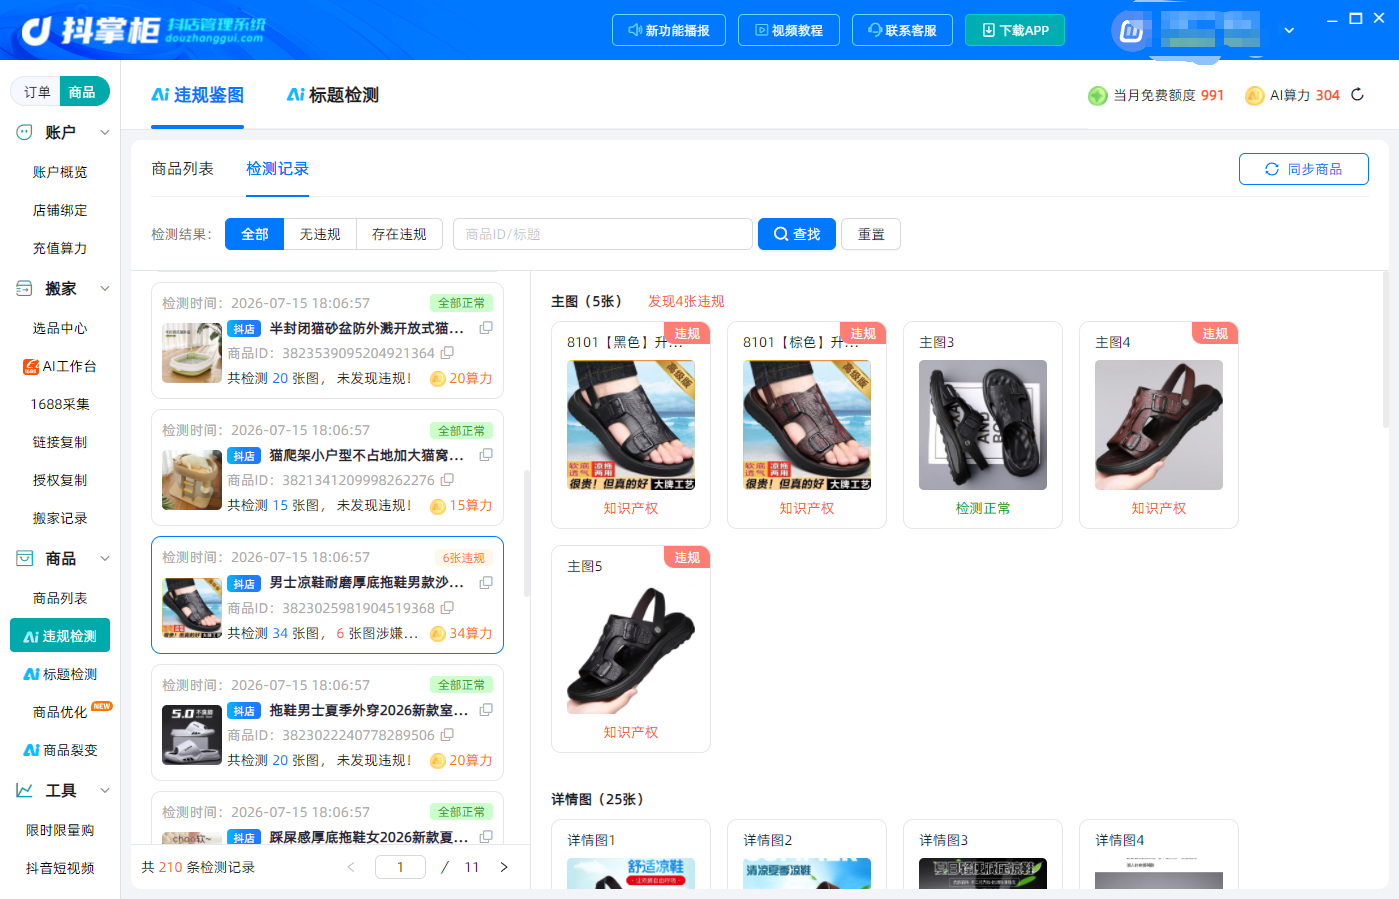This screenshot has height=899, width=1399.
Task: Copy product ID 3823025981904519368
Action: point(447,608)
